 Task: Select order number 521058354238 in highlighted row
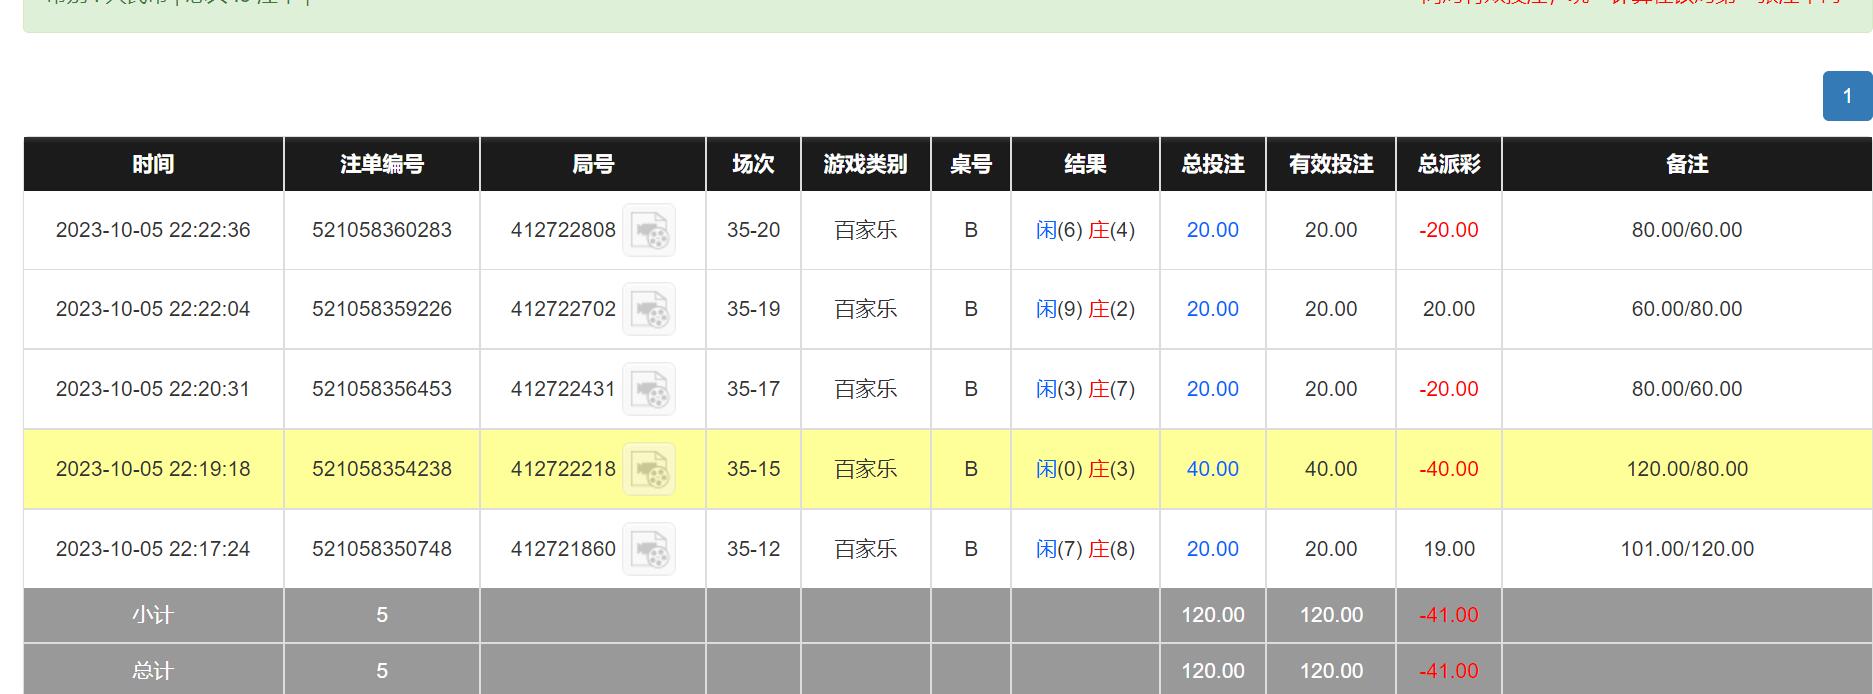(x=381, y=469)
